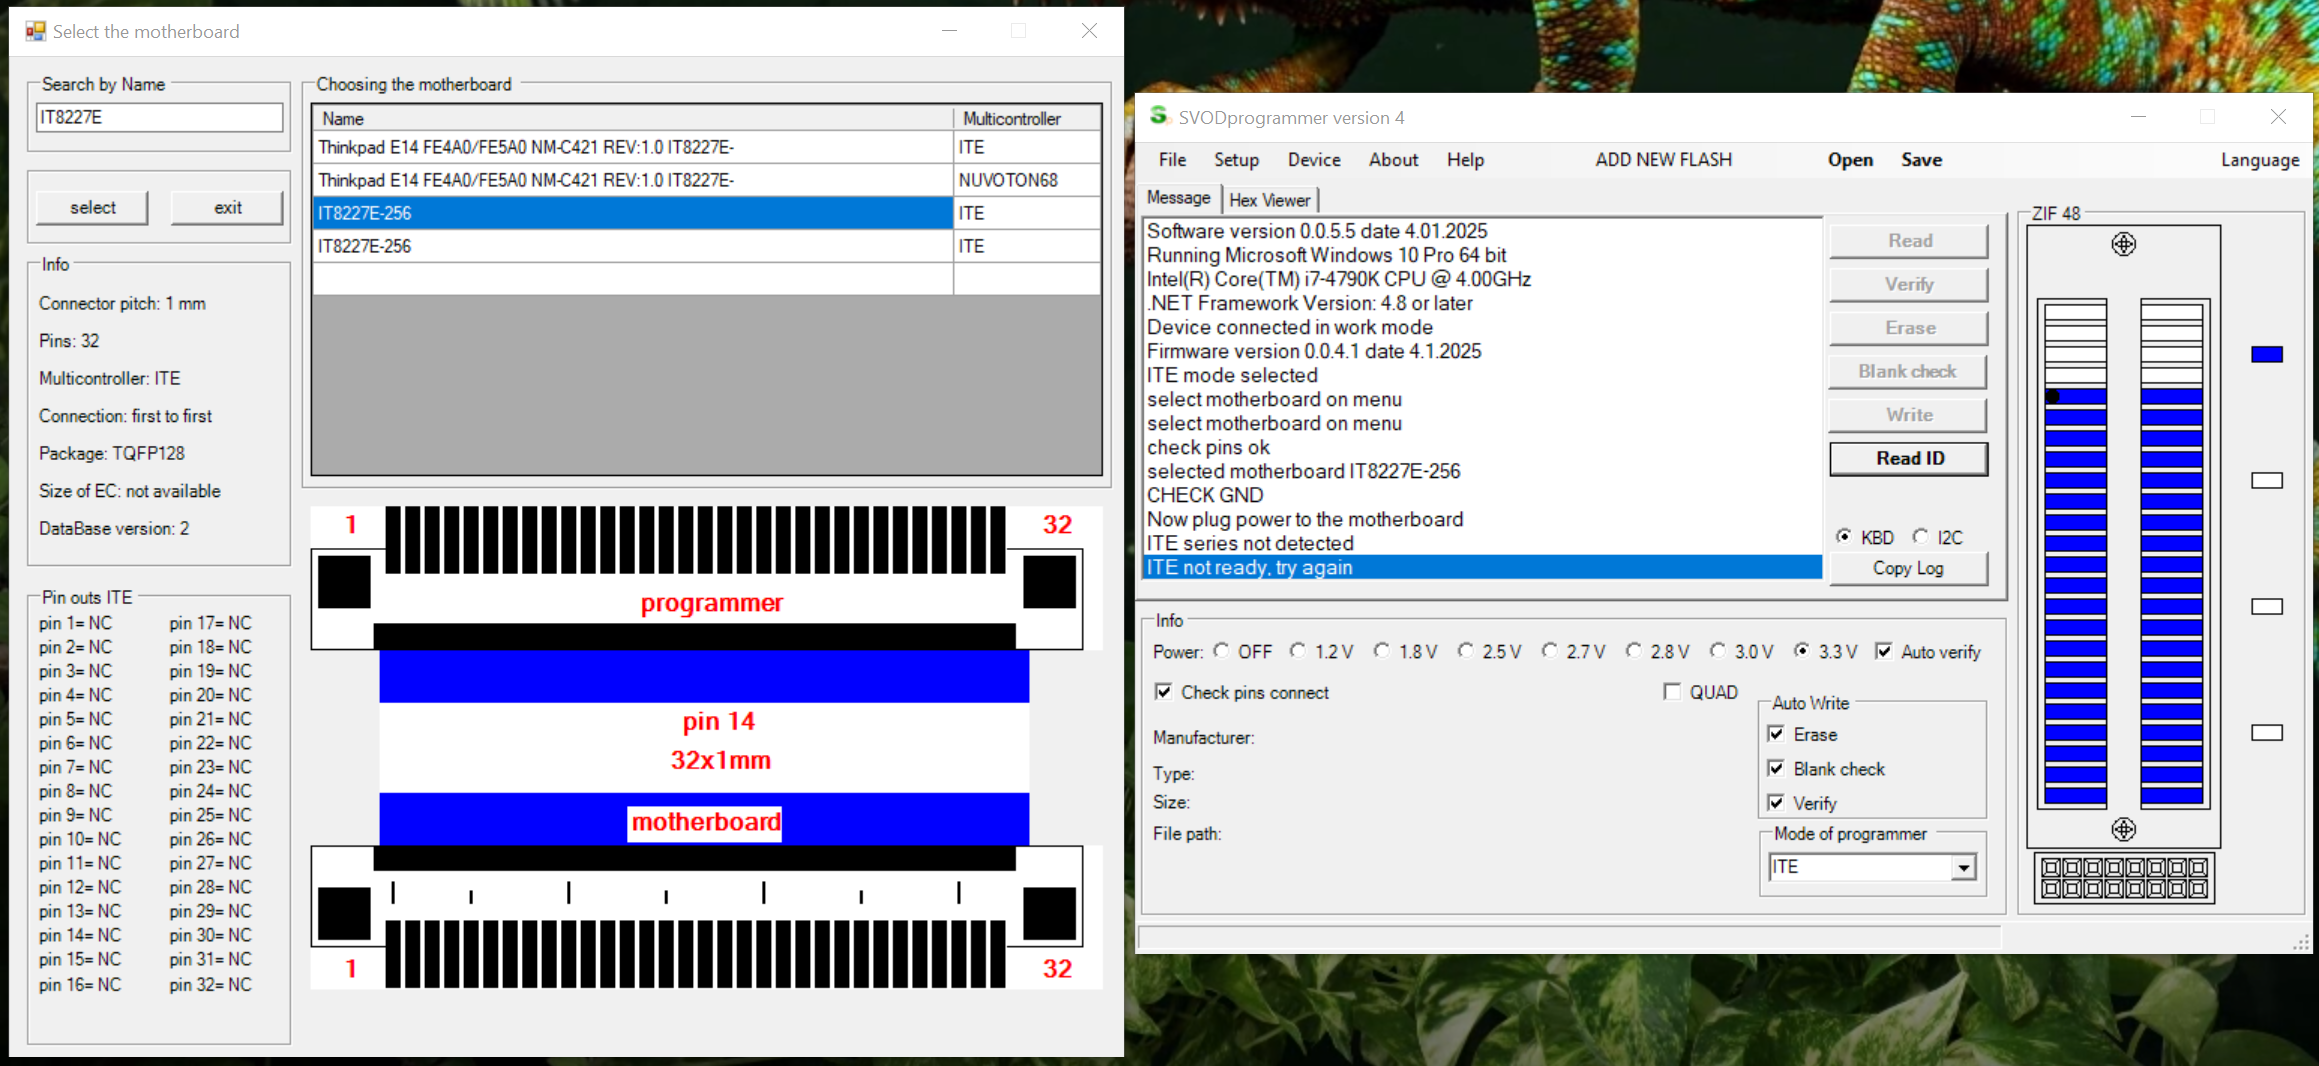Expand the Mode of programmer dropdown

point(1963,867)
